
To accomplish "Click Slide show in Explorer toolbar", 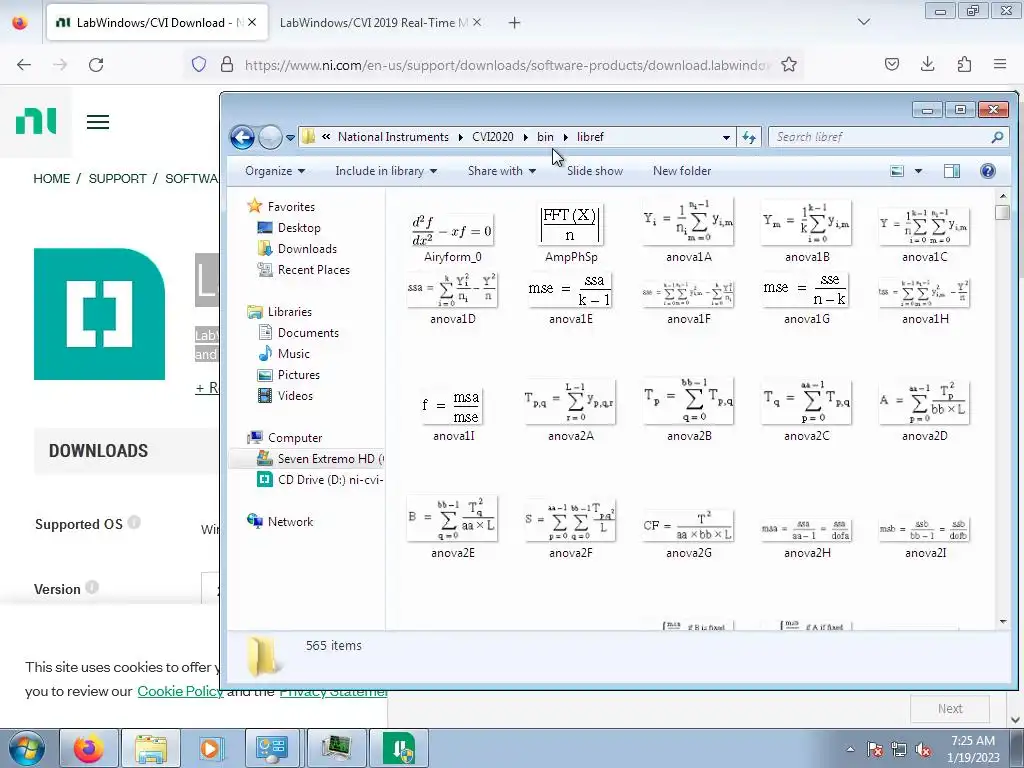I will (x=594, y=171).
